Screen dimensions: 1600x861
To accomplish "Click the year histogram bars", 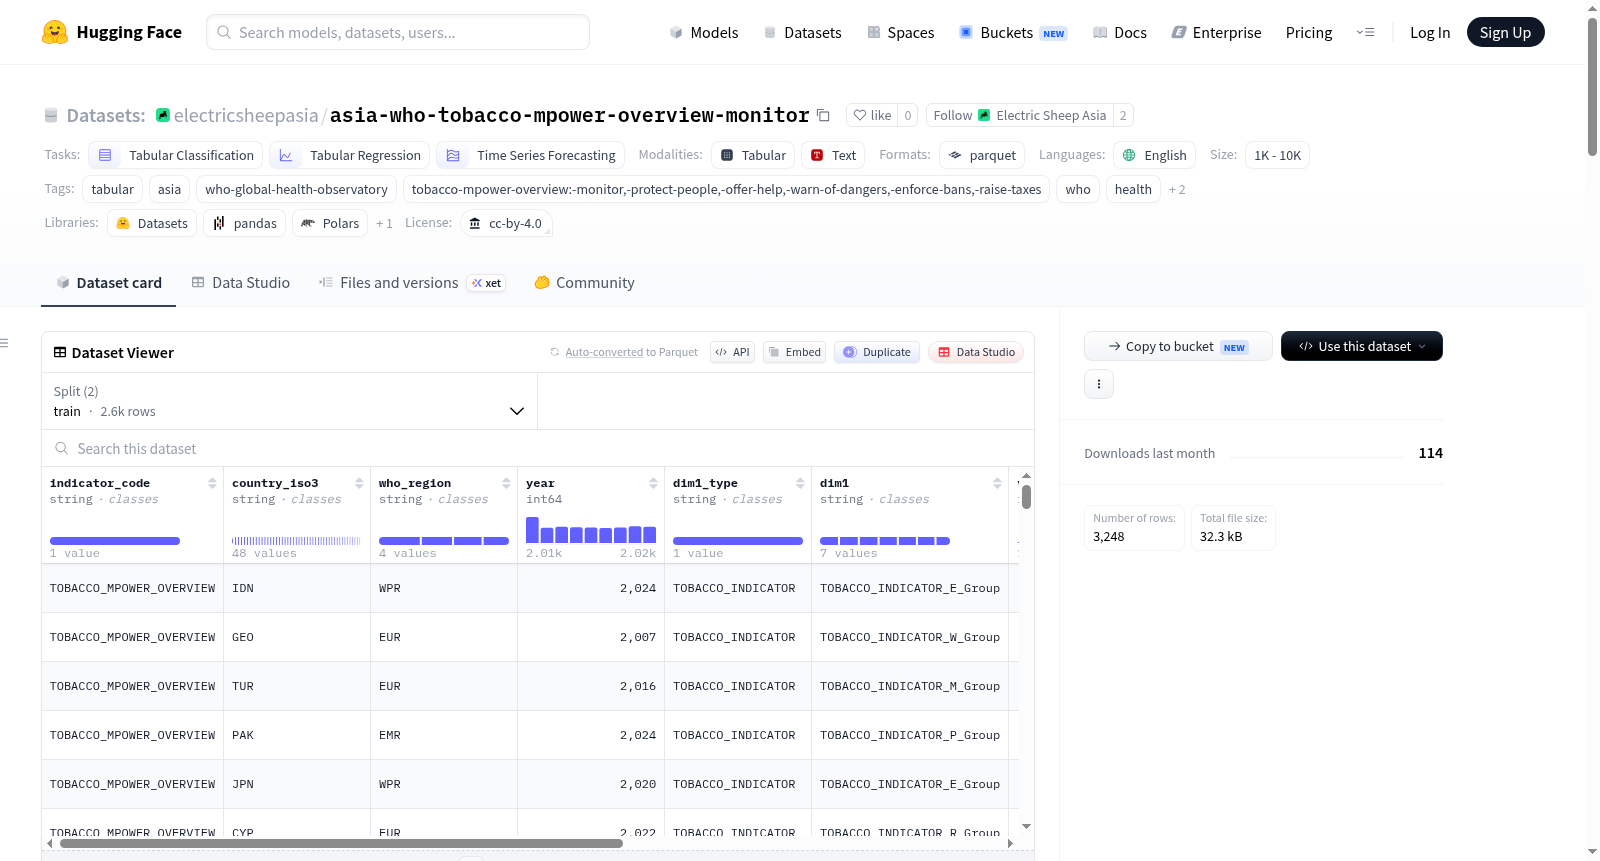I will 591,530.
